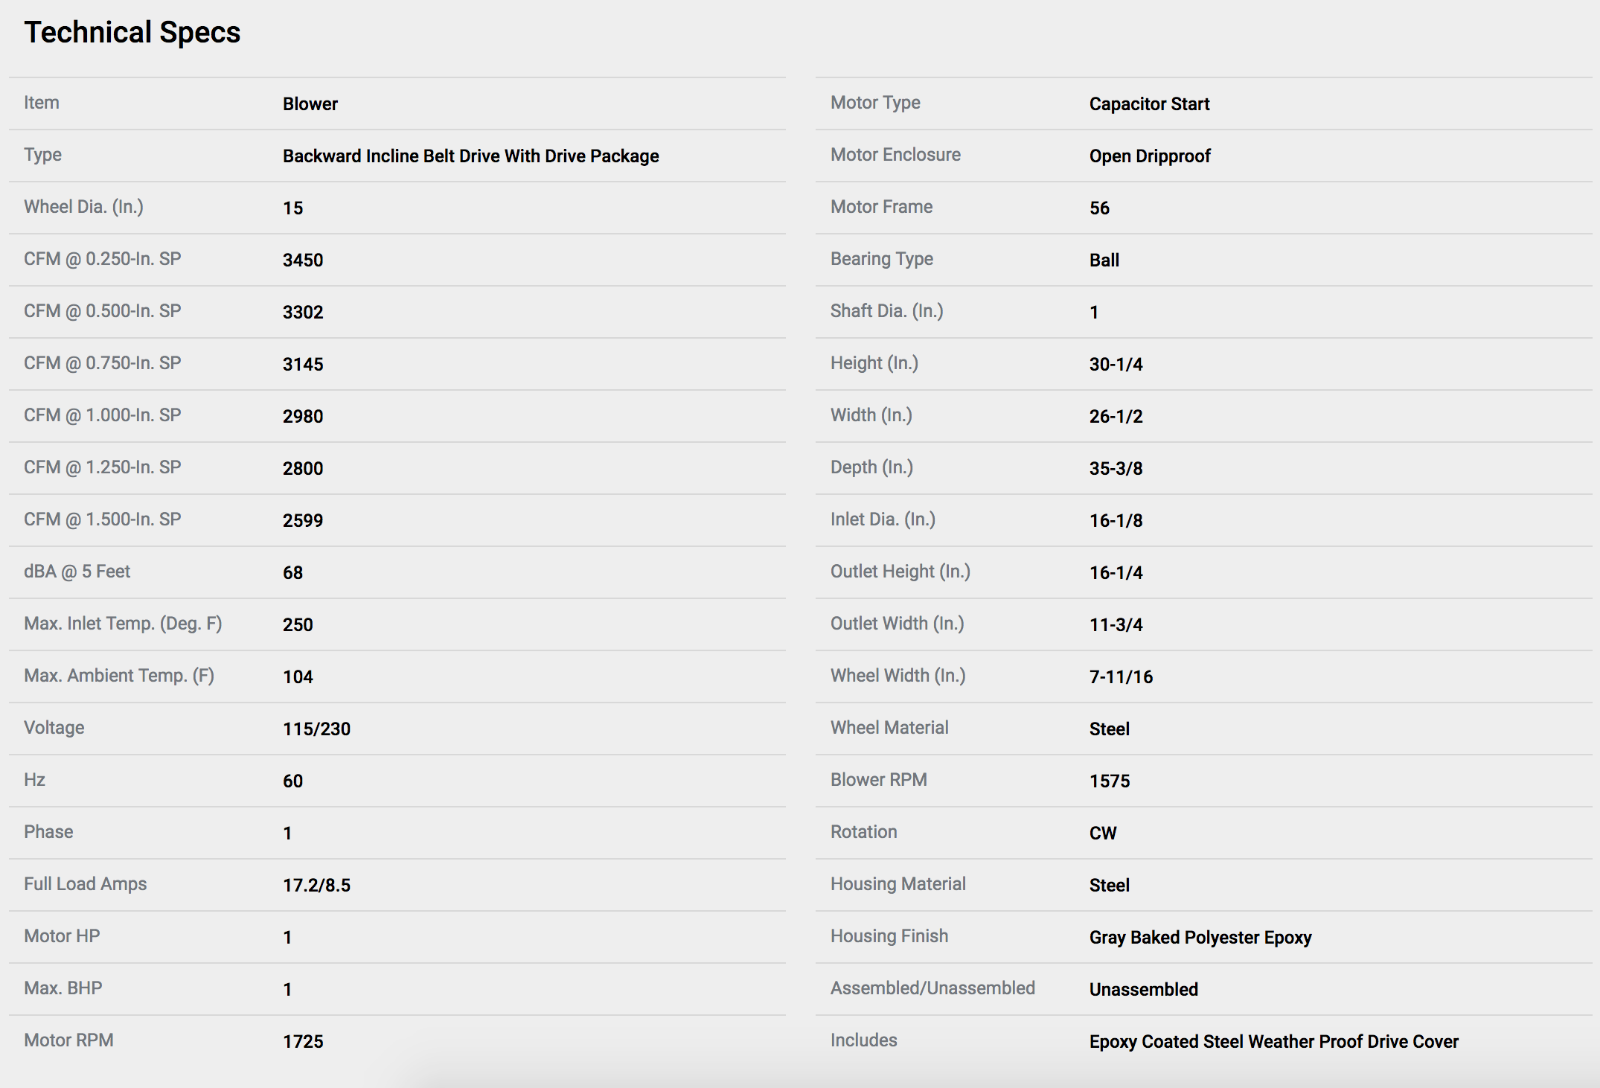
Task: Click the CFM value 2800
Action: [303, 468]
